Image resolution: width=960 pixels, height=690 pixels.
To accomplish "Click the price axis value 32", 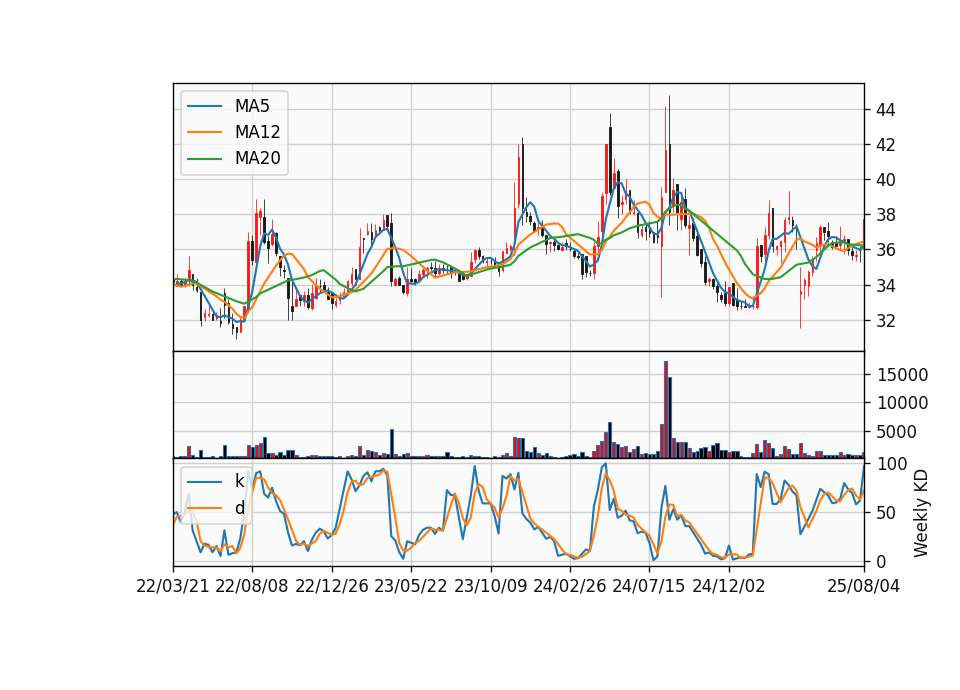I will [x=885, y=320].
